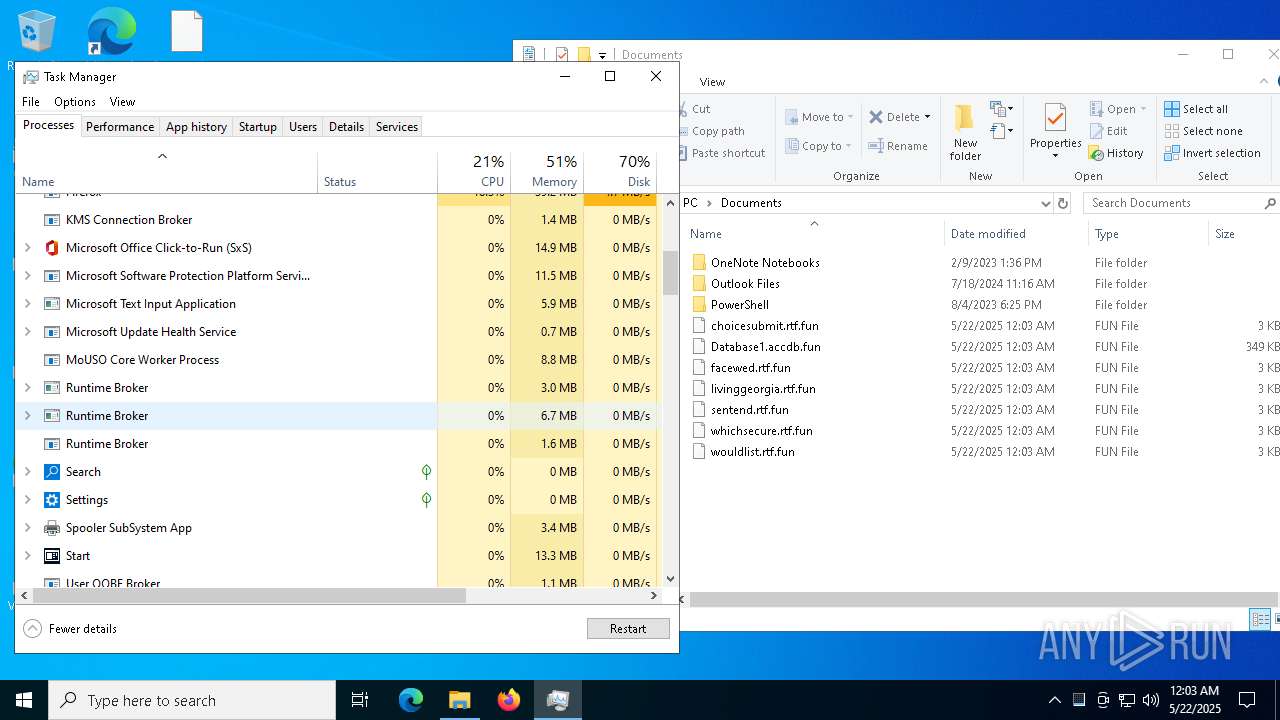The image size is (1280, 720).
Task: Open the View menu in Task Manager
Action: coord(122,102)
